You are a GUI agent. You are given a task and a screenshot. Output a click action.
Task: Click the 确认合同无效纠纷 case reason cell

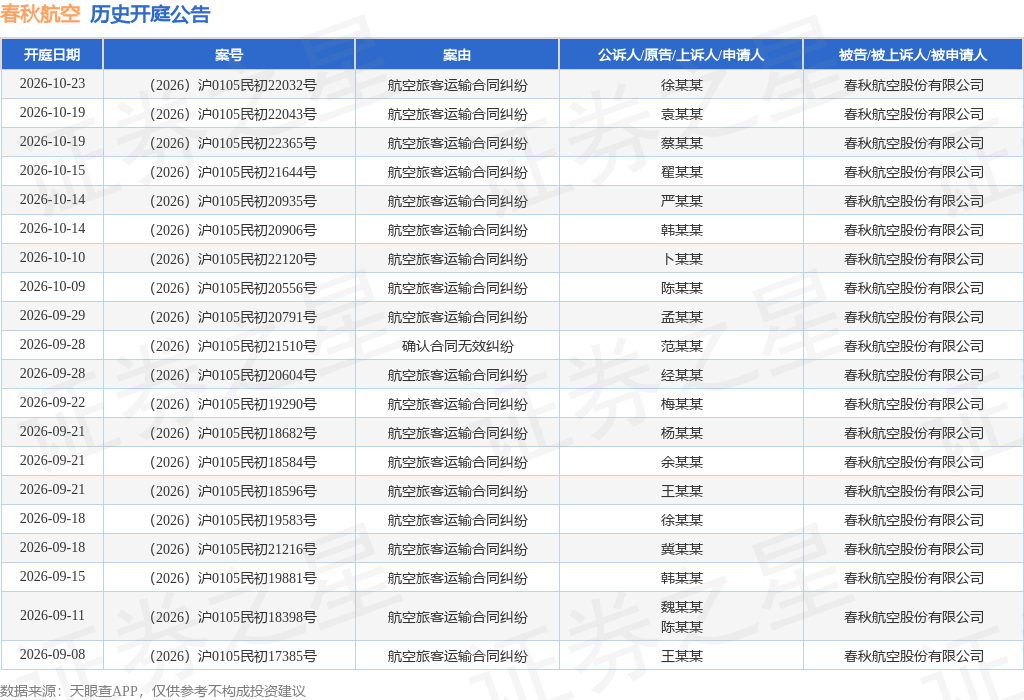point(457,346)
